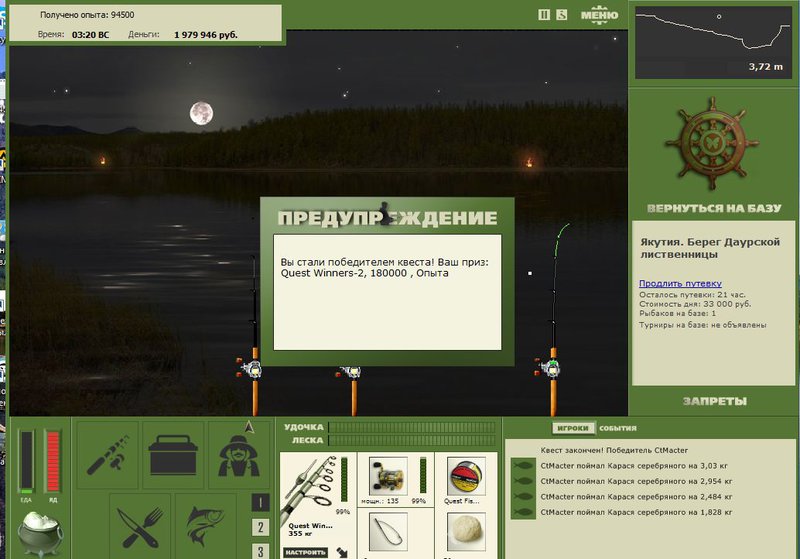Image resolution: width=800 pixels, height=559 pixels.
Task: Click the pause icon near МЕНЮ
Action: (544, 15)
